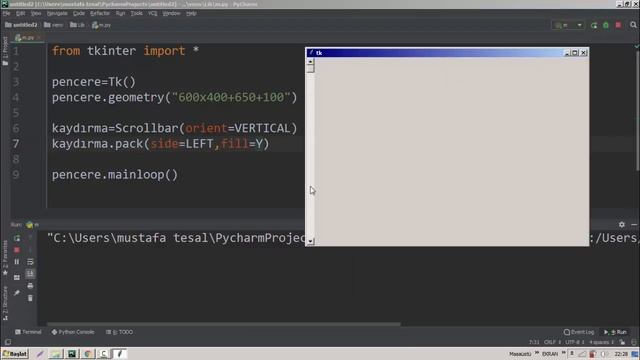Screen dimensions: 640x360
Task: Open Search Everywhere magnifier icon
Action: coord(633,25)
